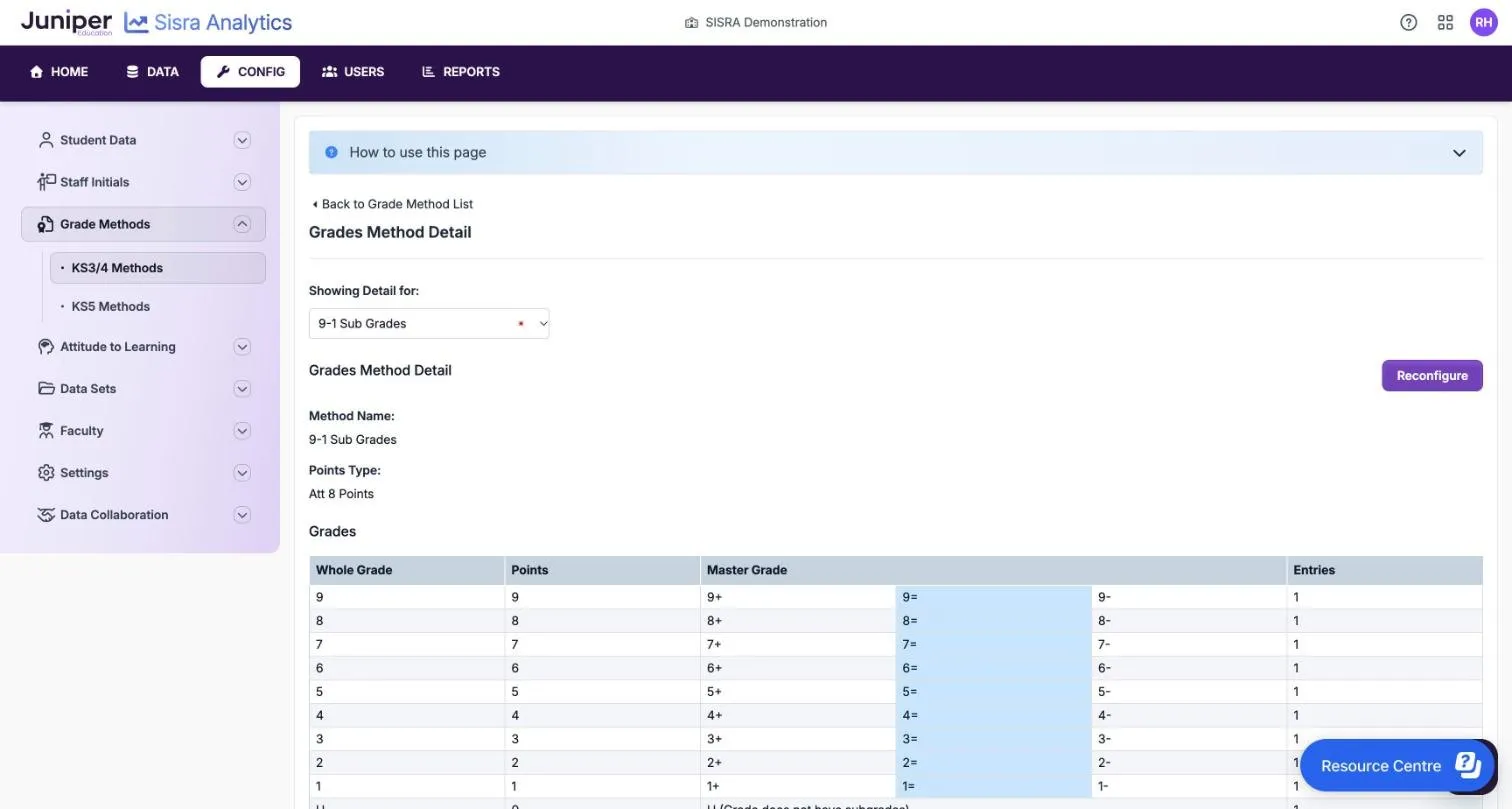This screenshot has height=809, width=1512.
Task: Expand the Data Sets section chevron
Action: 242,389
